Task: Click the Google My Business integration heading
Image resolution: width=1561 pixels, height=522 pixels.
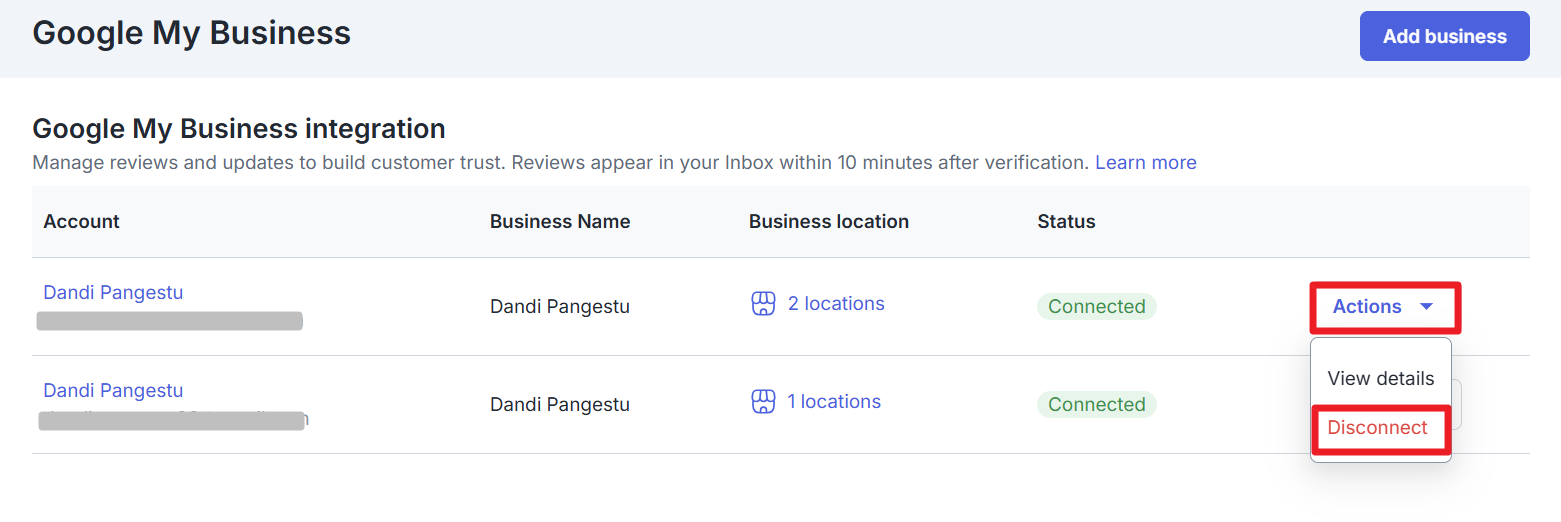Action: click(x=238, y=129)
